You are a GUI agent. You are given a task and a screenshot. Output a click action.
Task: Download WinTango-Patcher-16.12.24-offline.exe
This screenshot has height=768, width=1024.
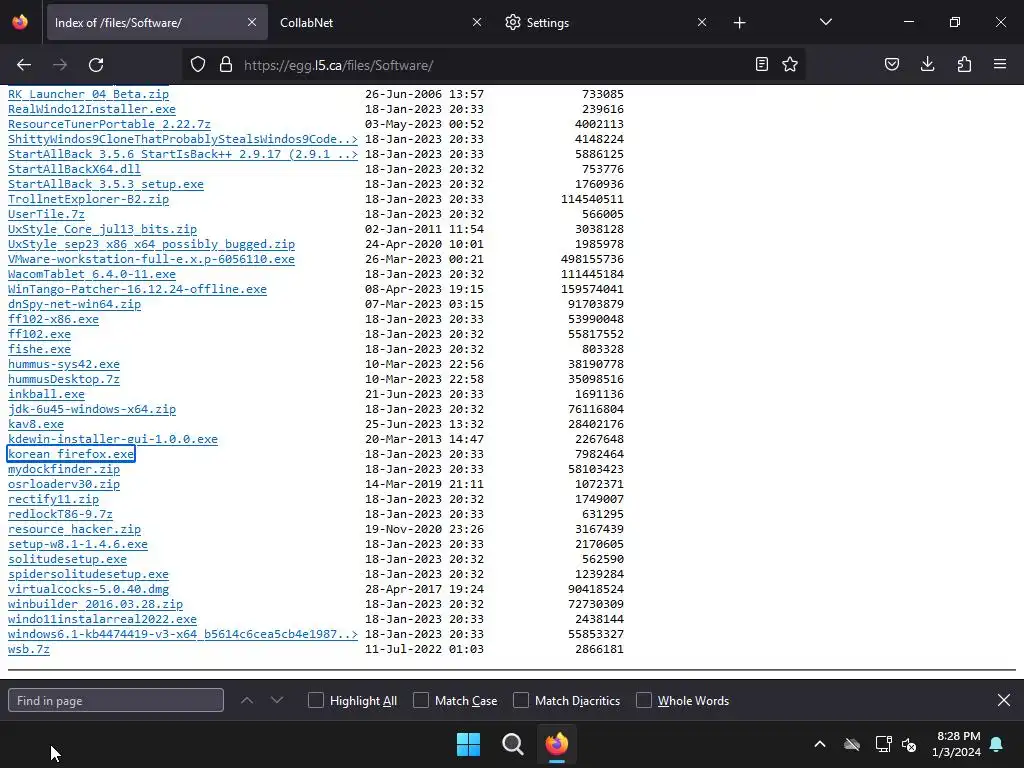tap(137, 289)
